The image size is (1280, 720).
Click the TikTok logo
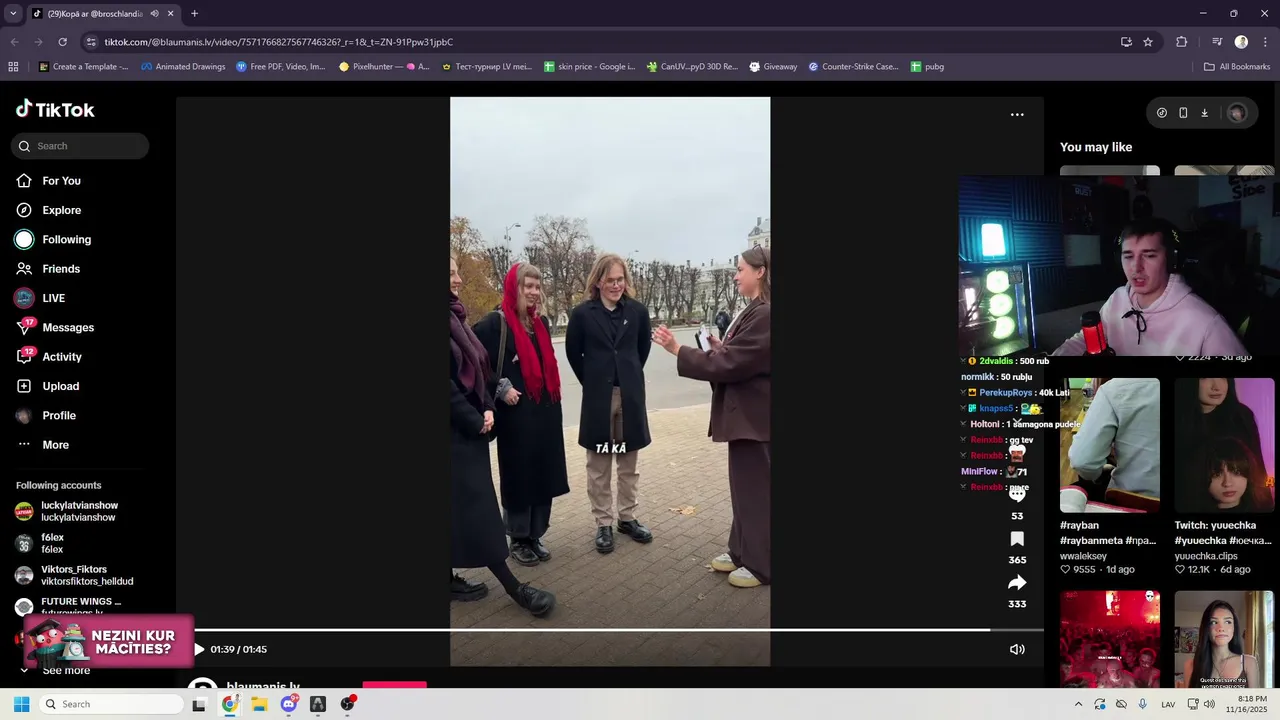(55, 110)
